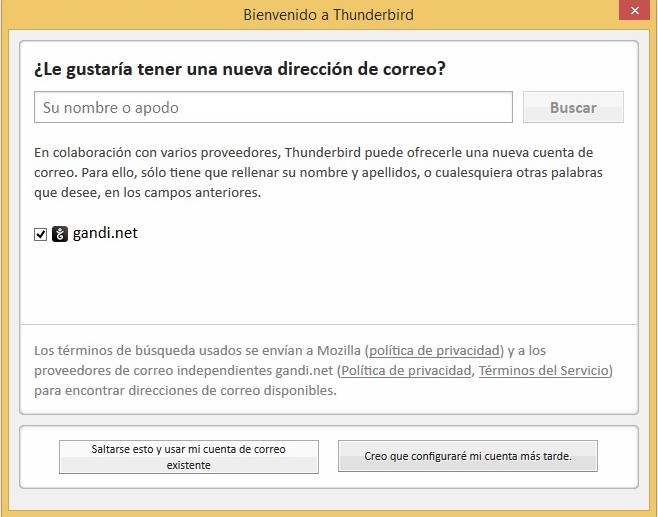This screenshot has height=517, width=658.
Task: Focus the "Su nombre o apodo" text field
Action: pyautogui.click(x=273, y=107)
